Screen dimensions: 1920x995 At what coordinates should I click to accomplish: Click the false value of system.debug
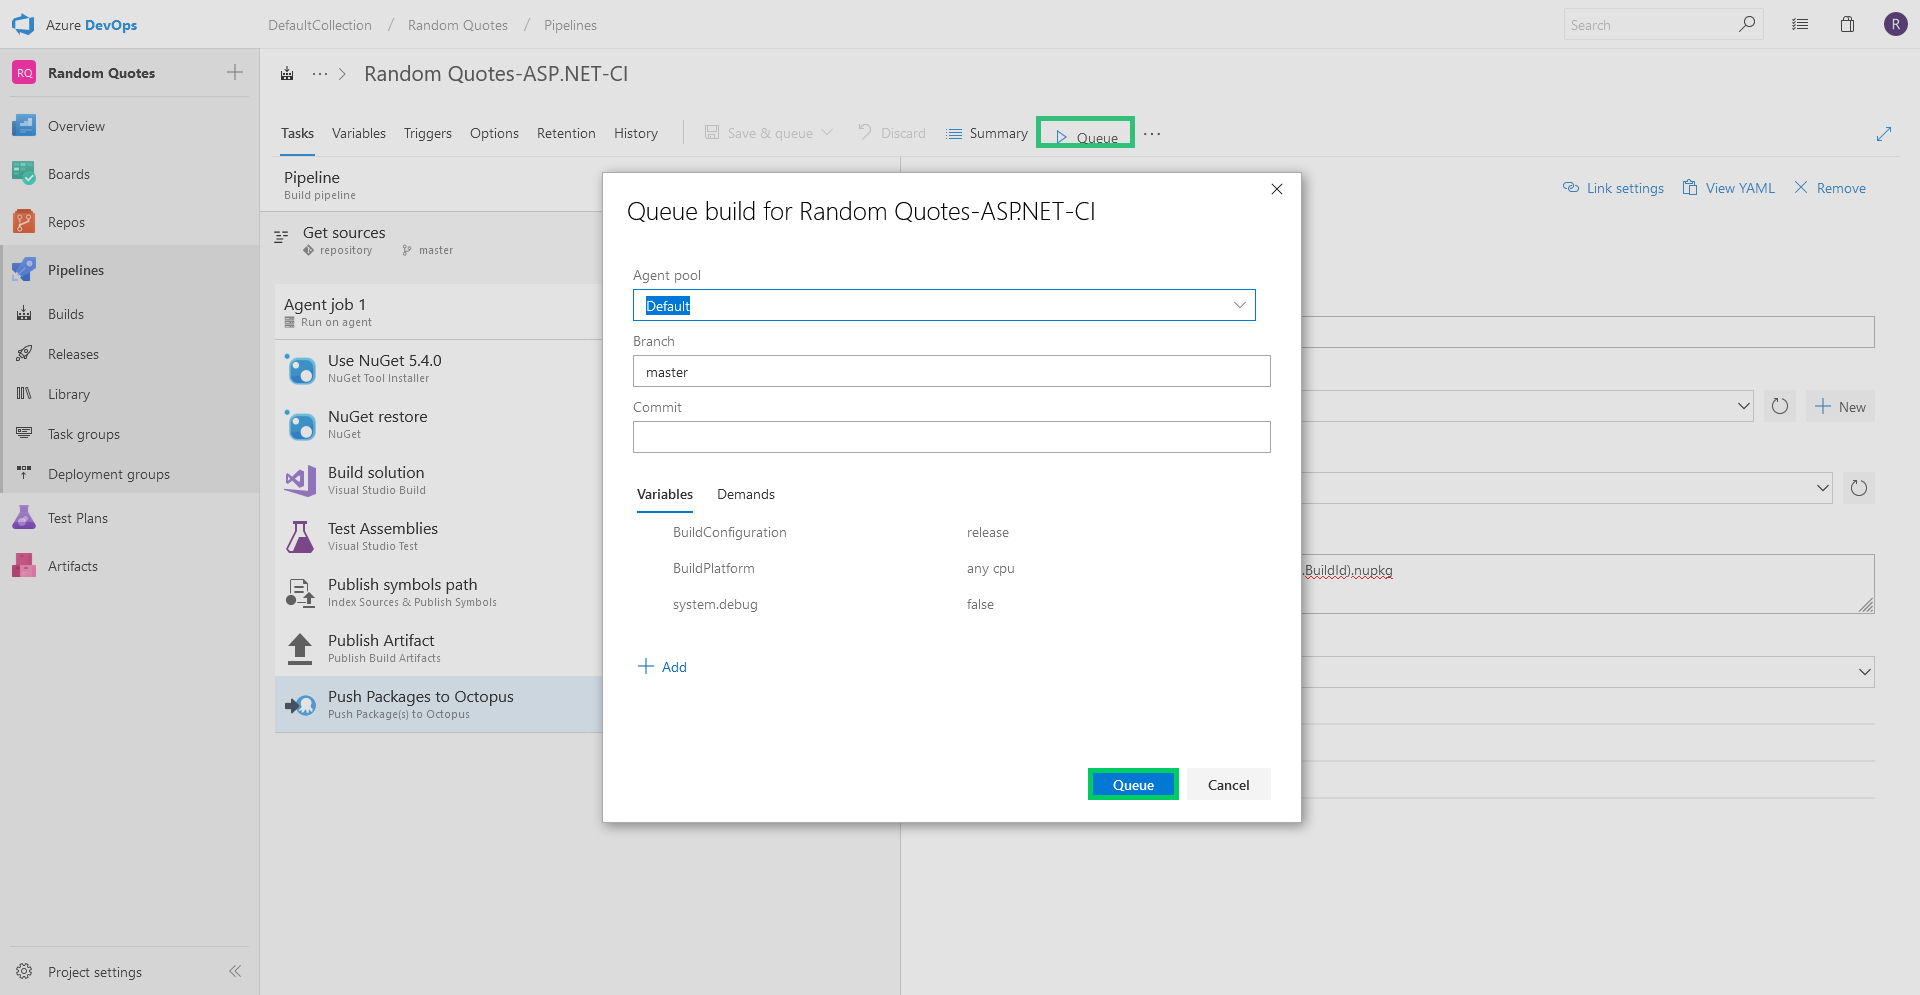point(980,604)
